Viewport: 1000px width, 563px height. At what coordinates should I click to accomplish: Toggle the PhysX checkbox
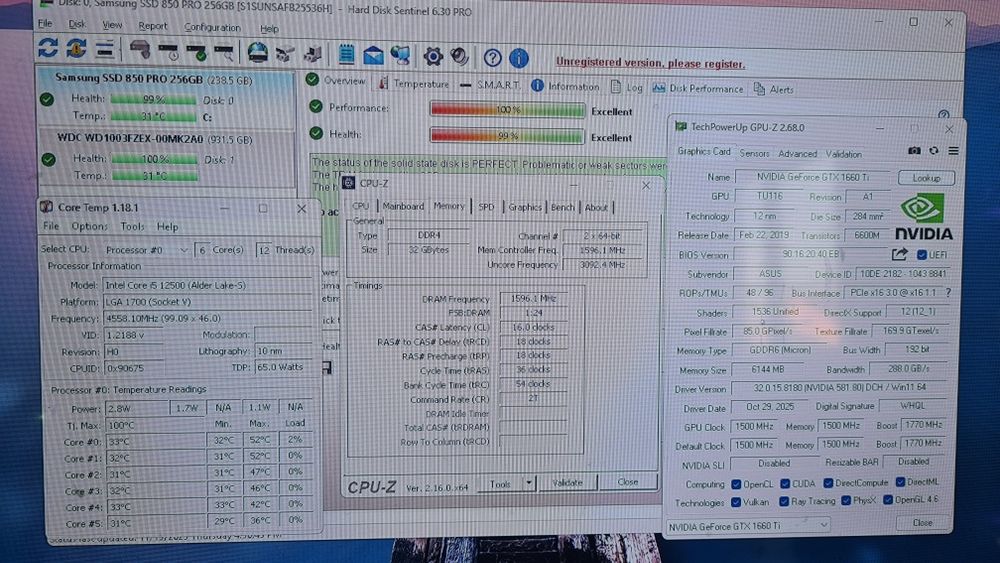tap(846, 501)
